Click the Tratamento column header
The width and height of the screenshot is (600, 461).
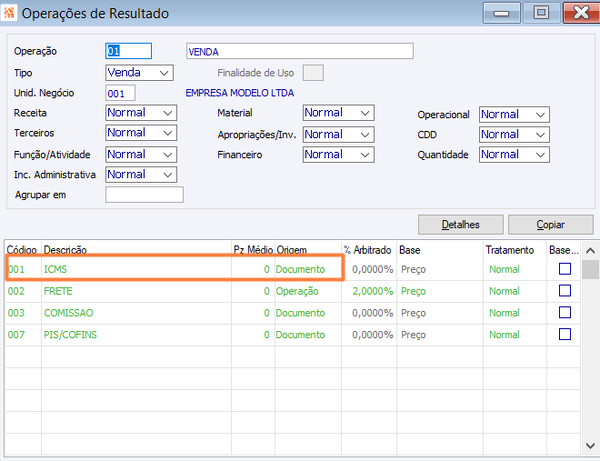click(510, 250)
